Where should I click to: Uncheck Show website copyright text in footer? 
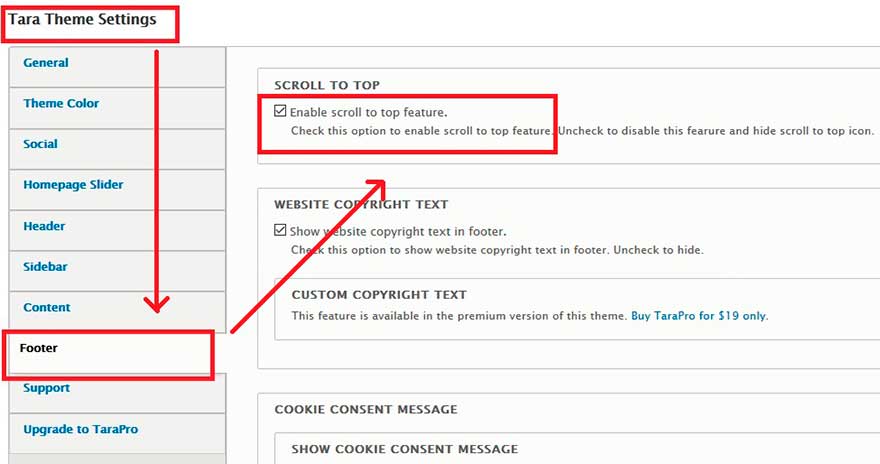281,230
